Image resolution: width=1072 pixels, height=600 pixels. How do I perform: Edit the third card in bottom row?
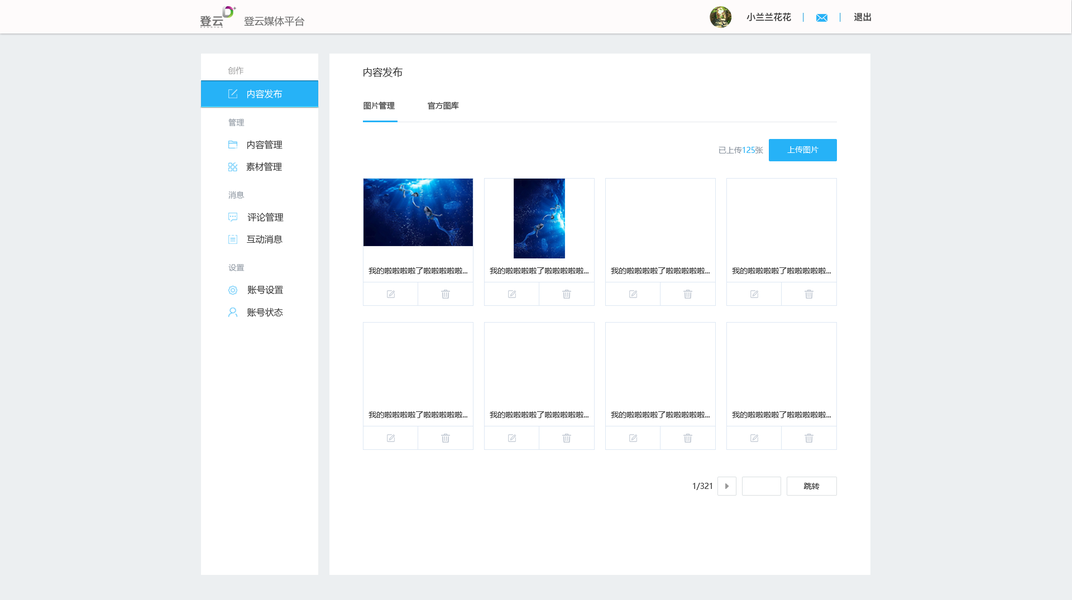(633, 438)
